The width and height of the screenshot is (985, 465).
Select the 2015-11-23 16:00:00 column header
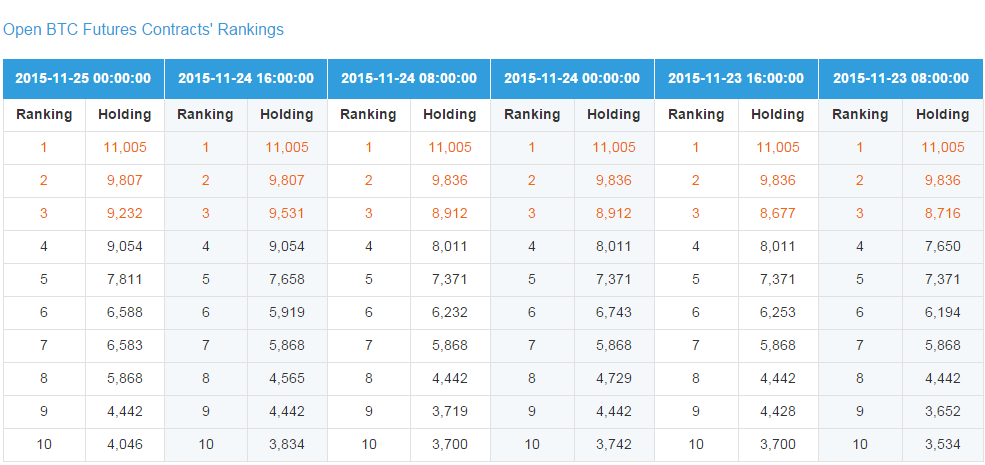pyautogui.click(x=736, y=79)
